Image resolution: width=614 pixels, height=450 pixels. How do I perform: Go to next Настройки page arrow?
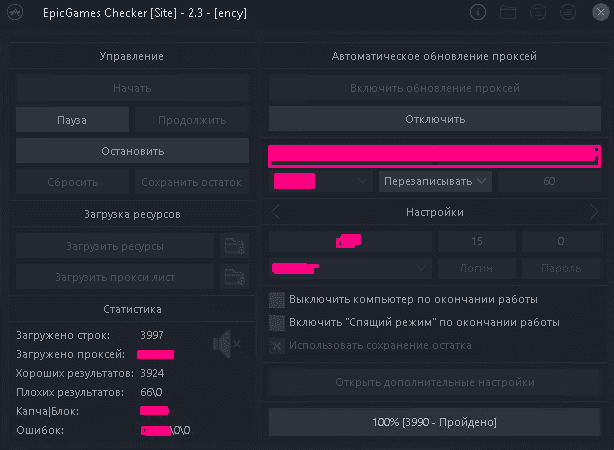[594, 212]
